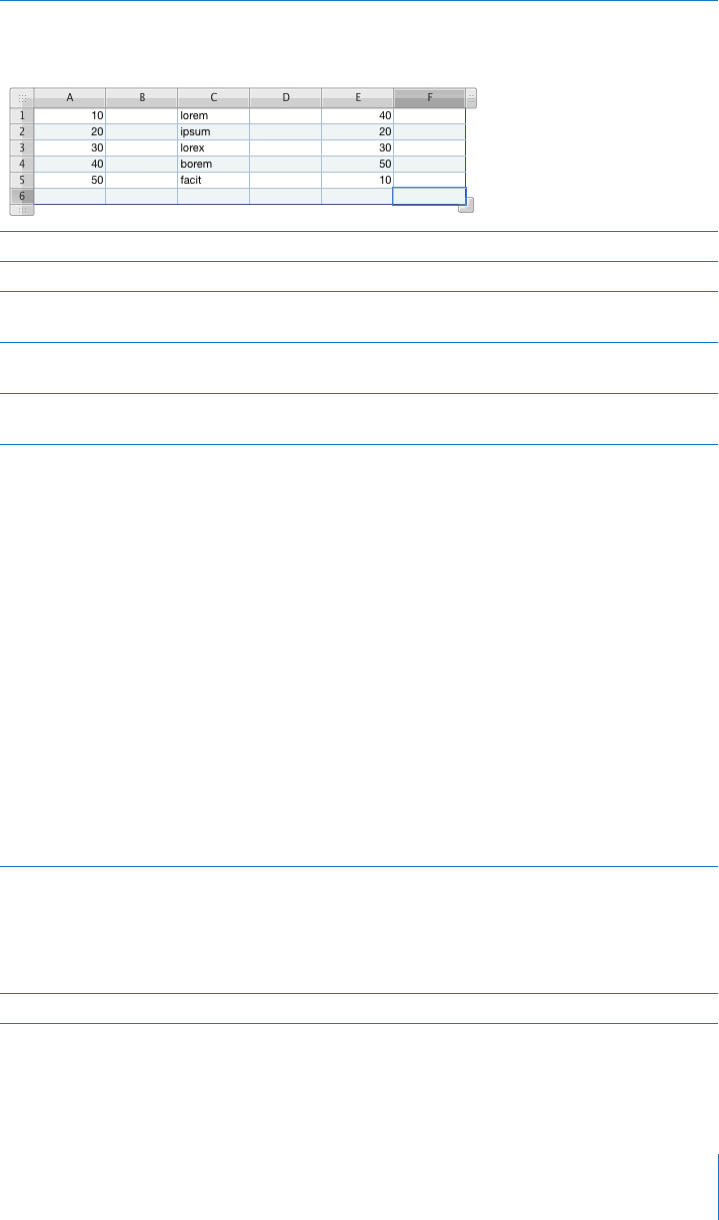719x1220 pixels.
Task: Select row 1 reference tab
Action: 22,115
